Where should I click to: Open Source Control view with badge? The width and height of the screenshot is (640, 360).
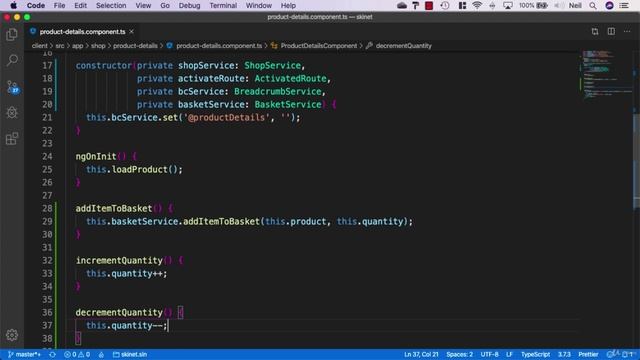coord(12,87)
